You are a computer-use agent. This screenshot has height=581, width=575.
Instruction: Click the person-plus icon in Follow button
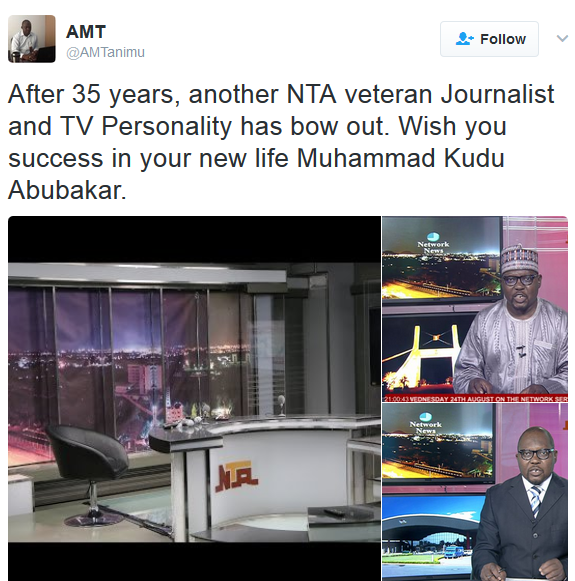tap(465, 39)
